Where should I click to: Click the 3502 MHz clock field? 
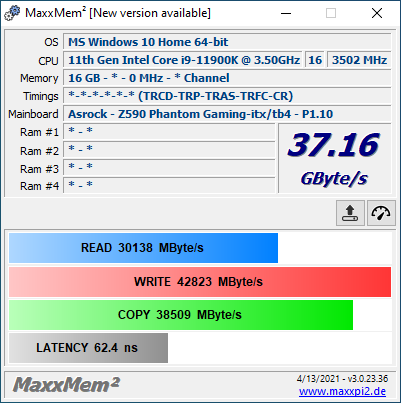pyautogui.click(x=359, y=60)
